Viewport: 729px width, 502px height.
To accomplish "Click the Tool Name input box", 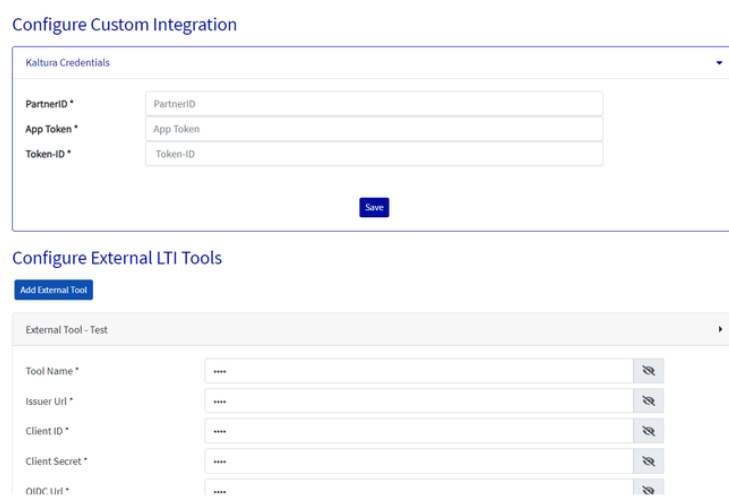I will point(419,371).
